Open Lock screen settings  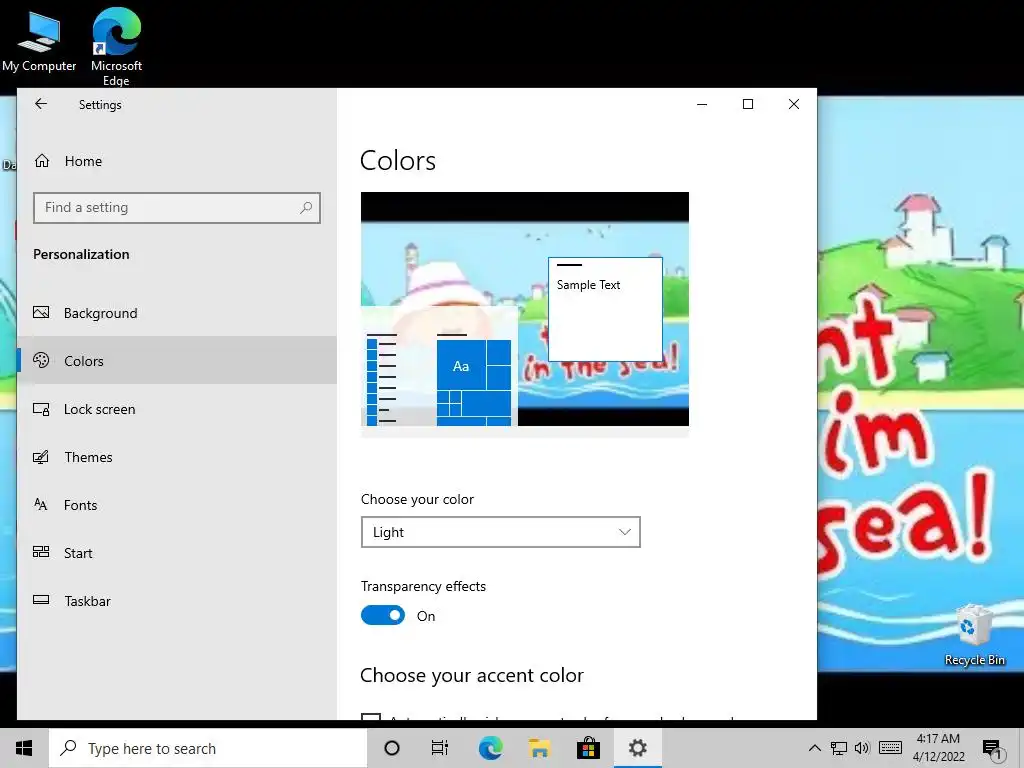tap(176, 409)
